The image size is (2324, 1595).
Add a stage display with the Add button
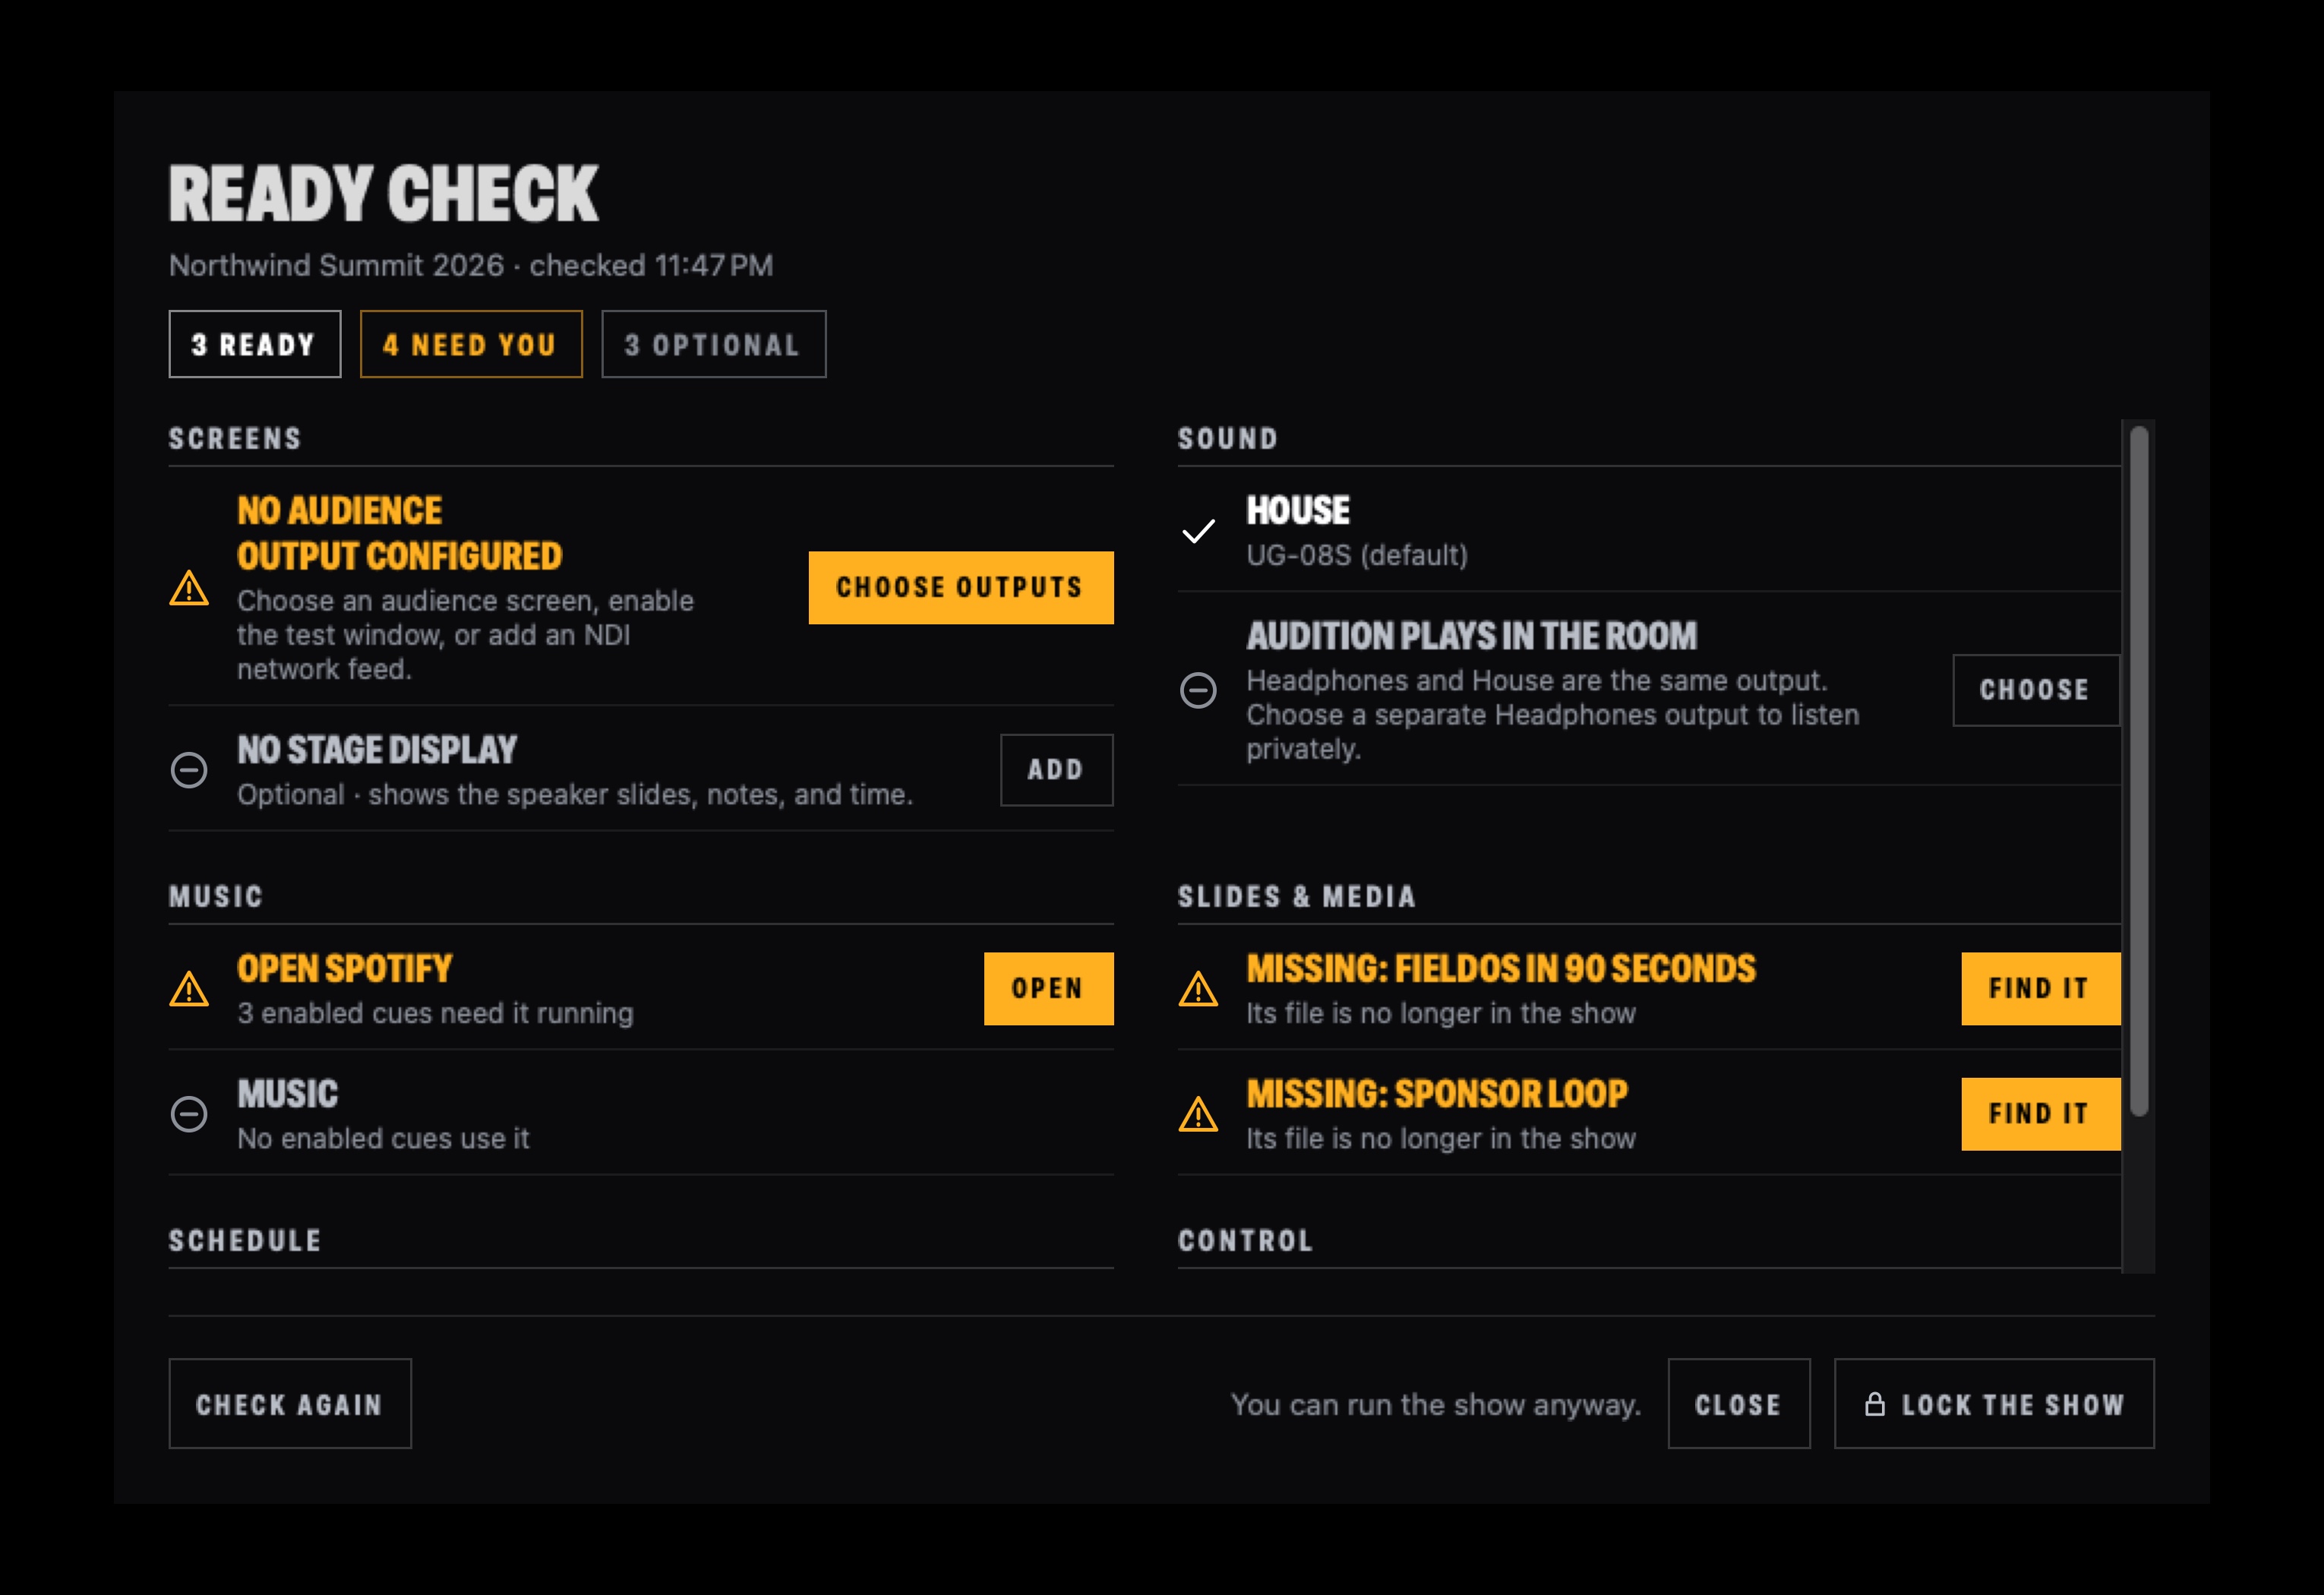[1057, 770]
